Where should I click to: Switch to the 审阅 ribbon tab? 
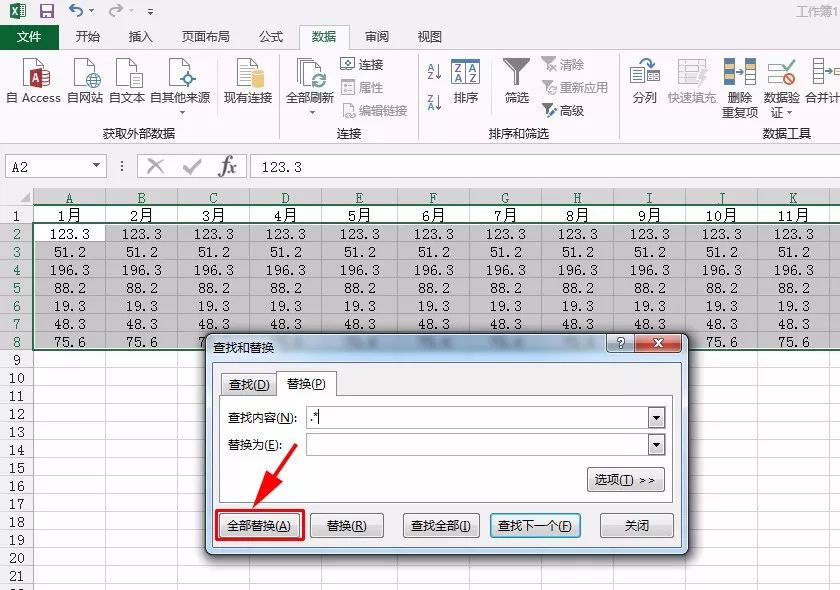[377, 36]
